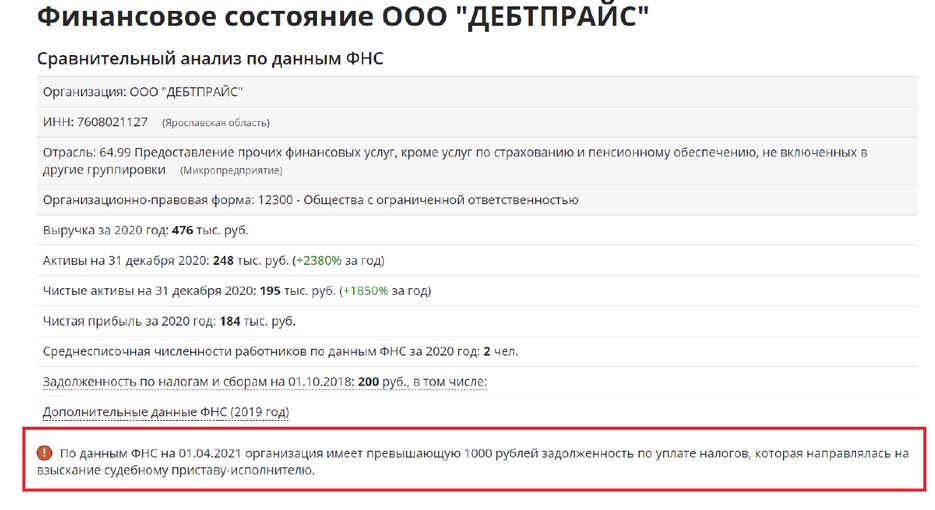
Task: Click the industry row starting 'Отрасль: 64.99'
Action: pos(476,161)
